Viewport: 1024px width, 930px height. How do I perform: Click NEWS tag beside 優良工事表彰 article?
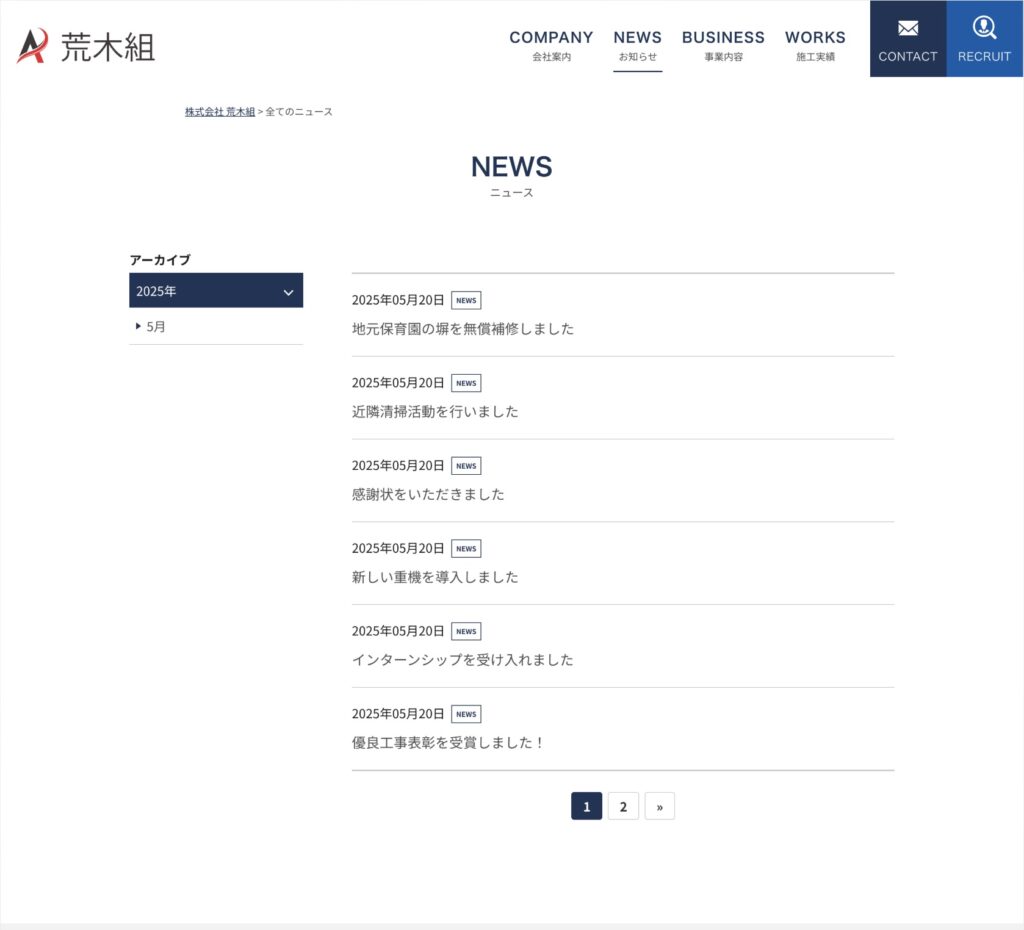pyautogui.click(x=466, y=714)
